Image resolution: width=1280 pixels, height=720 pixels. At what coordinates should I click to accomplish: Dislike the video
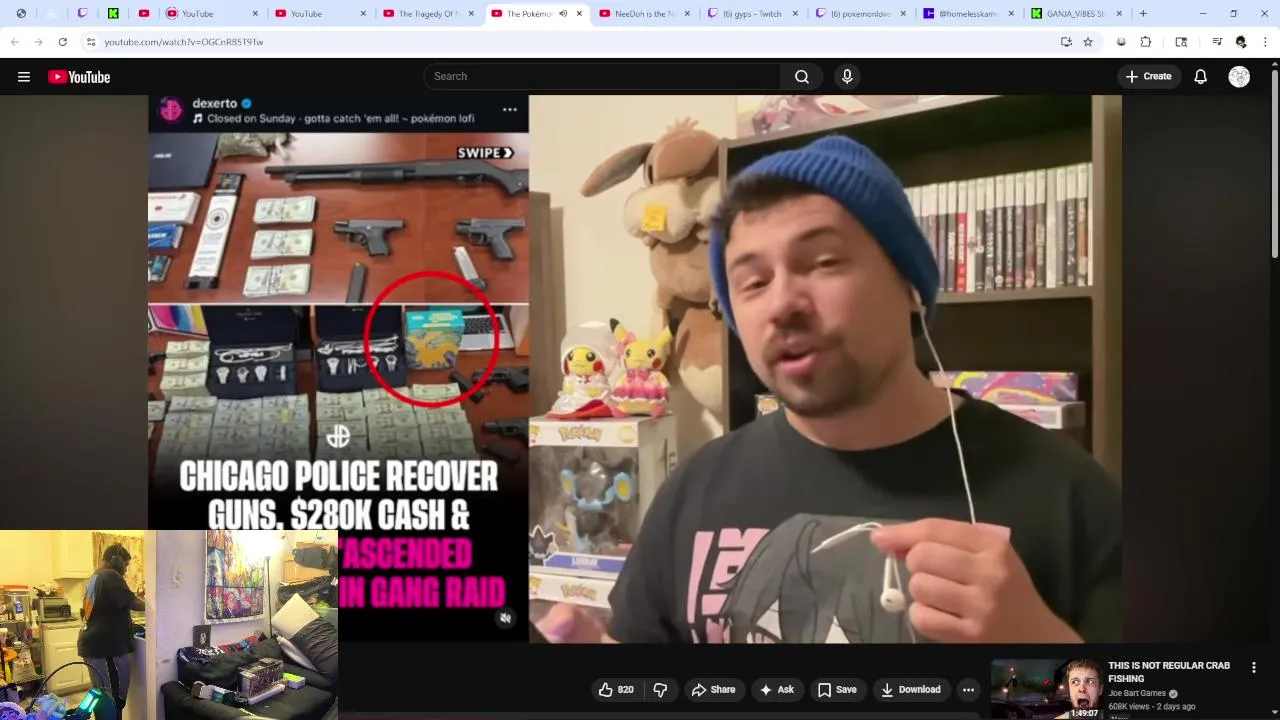[660, 689]
